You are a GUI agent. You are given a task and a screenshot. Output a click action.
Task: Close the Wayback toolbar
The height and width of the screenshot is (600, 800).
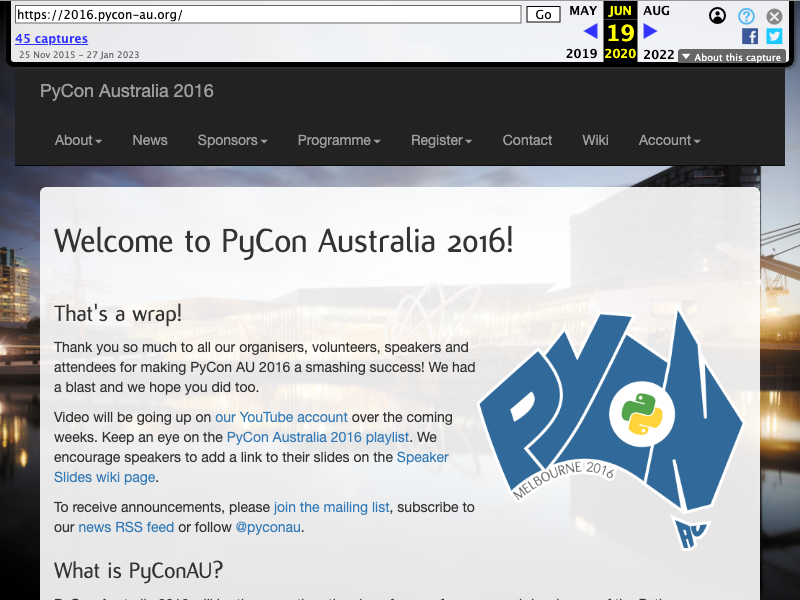click(x=774, y=16)
